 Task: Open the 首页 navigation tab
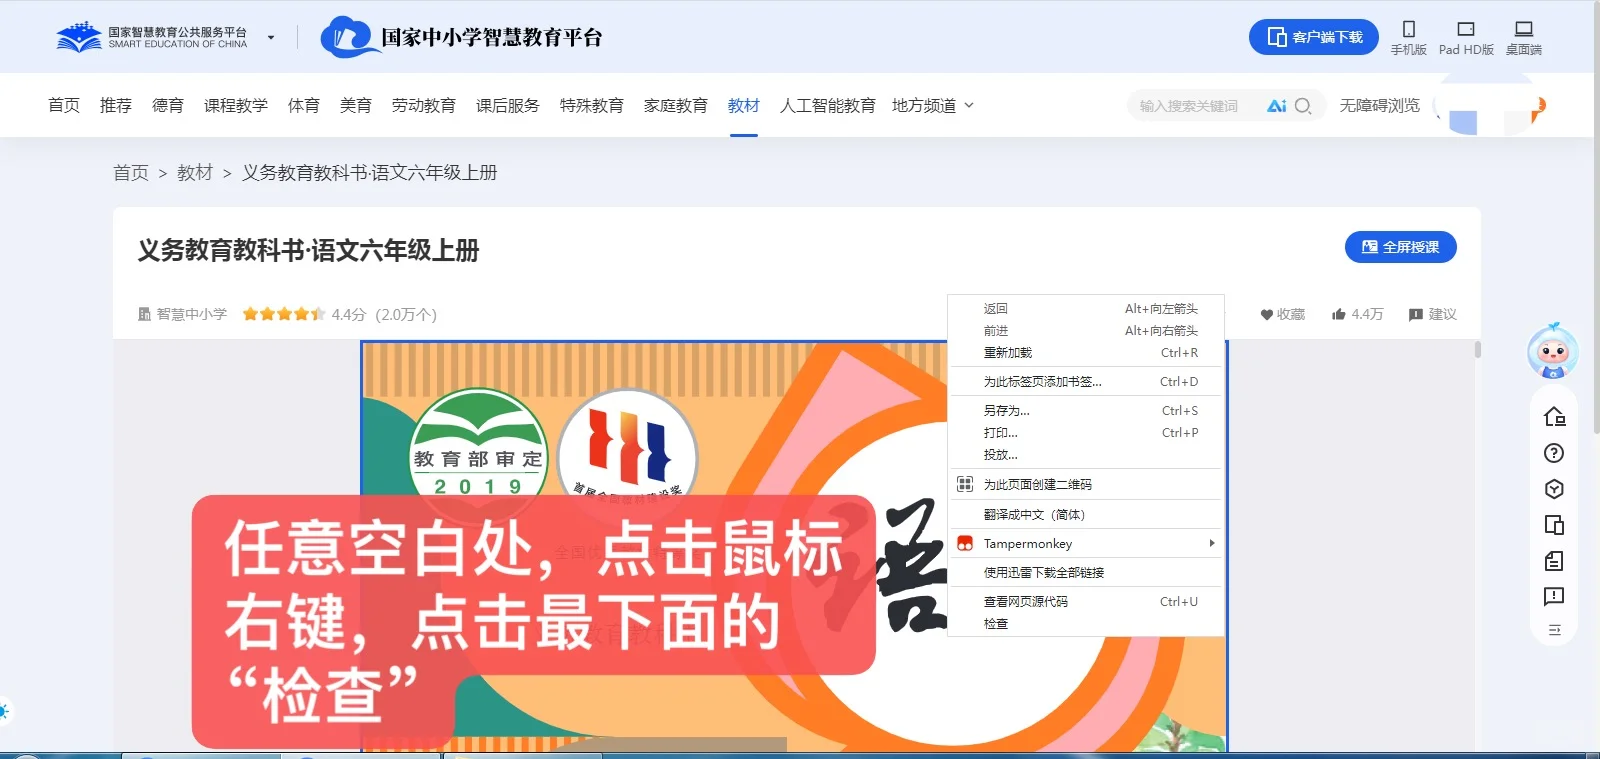click(64, 105)
